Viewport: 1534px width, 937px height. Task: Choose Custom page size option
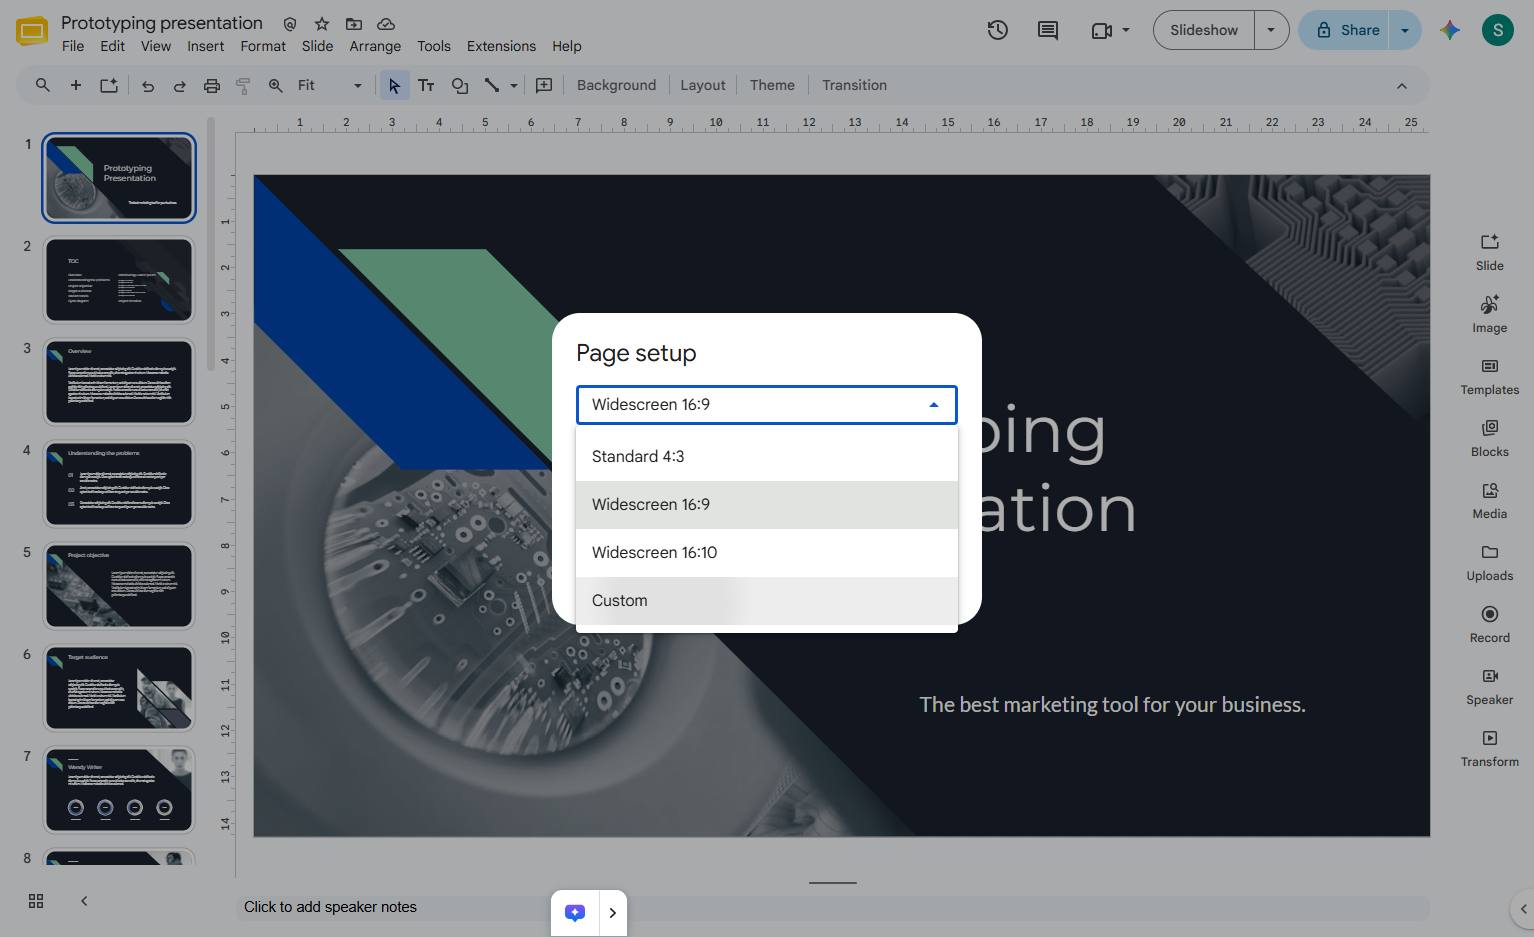(767, 601)
